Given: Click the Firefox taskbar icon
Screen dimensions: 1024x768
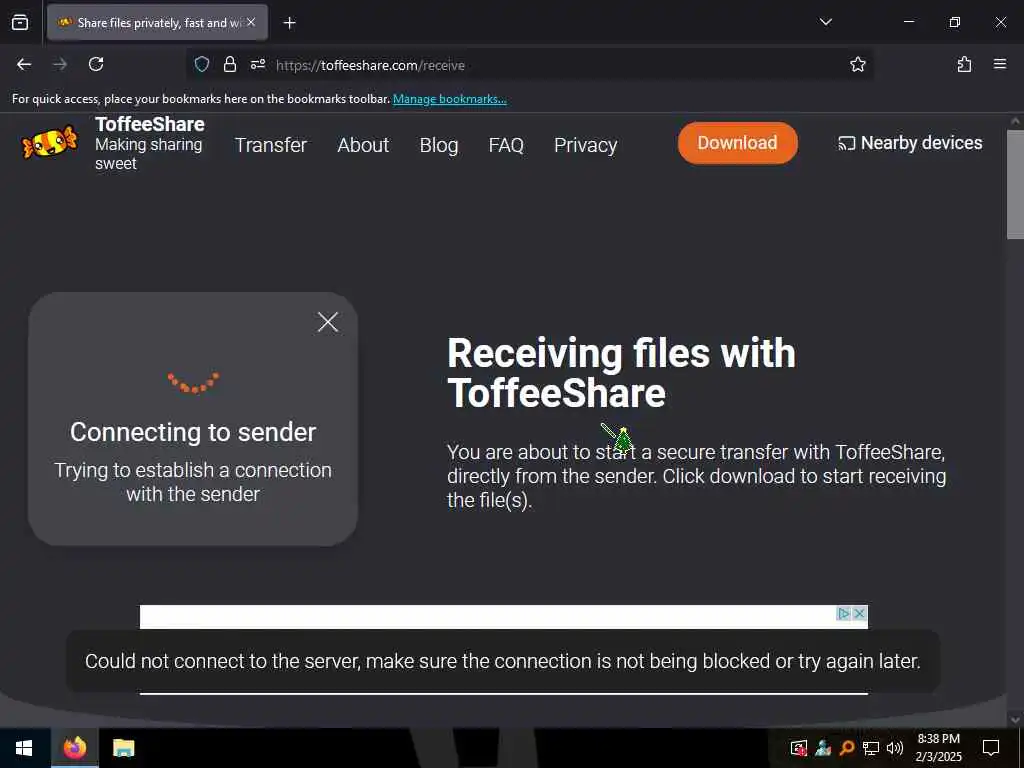Looking at the screenshot, I should (x=75, y=748).
